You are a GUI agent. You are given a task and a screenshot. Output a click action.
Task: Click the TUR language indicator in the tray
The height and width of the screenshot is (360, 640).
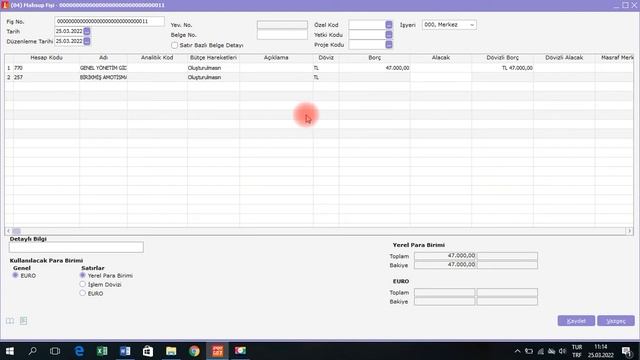click(x=577, y=347)
